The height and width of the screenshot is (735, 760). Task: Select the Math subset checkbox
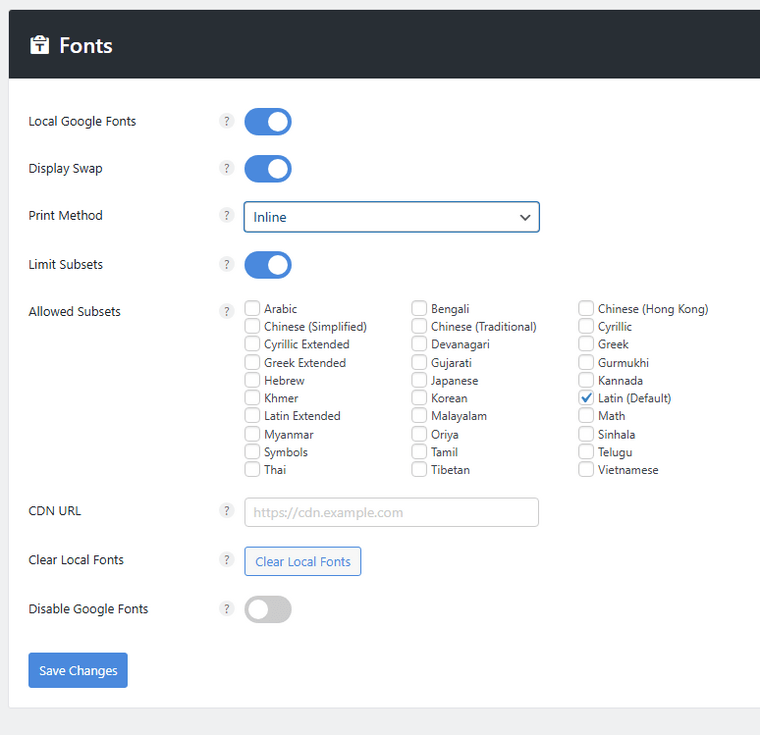coord(586,415)
